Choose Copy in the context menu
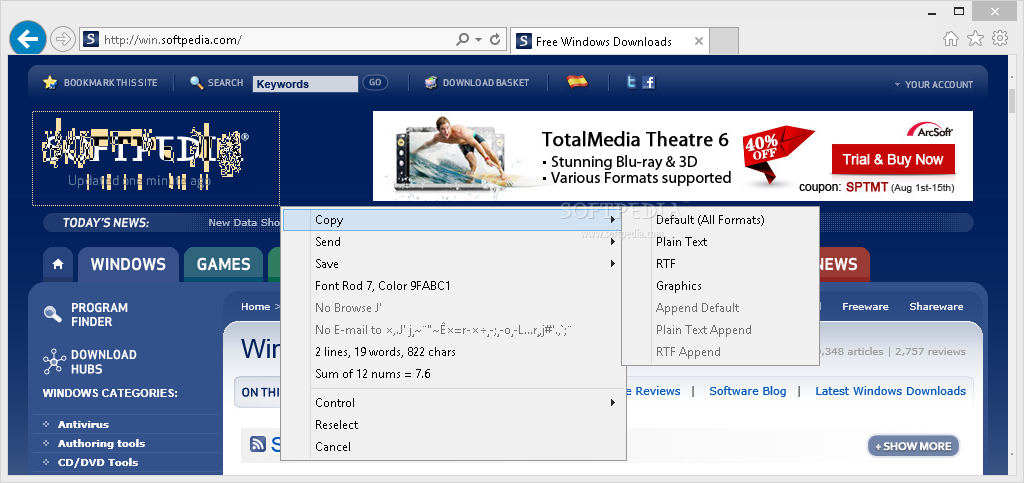This screenshot has height=483, width=1024. [x=453, y=220]
